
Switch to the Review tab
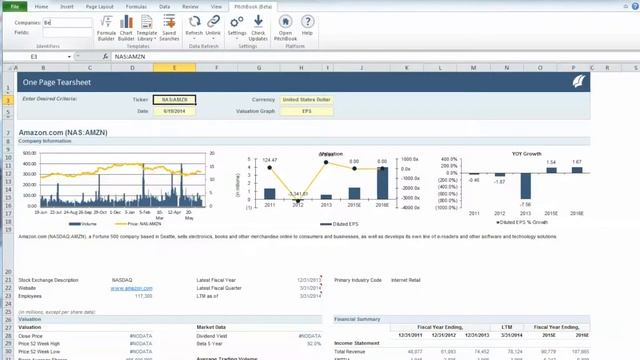[190, 7]
